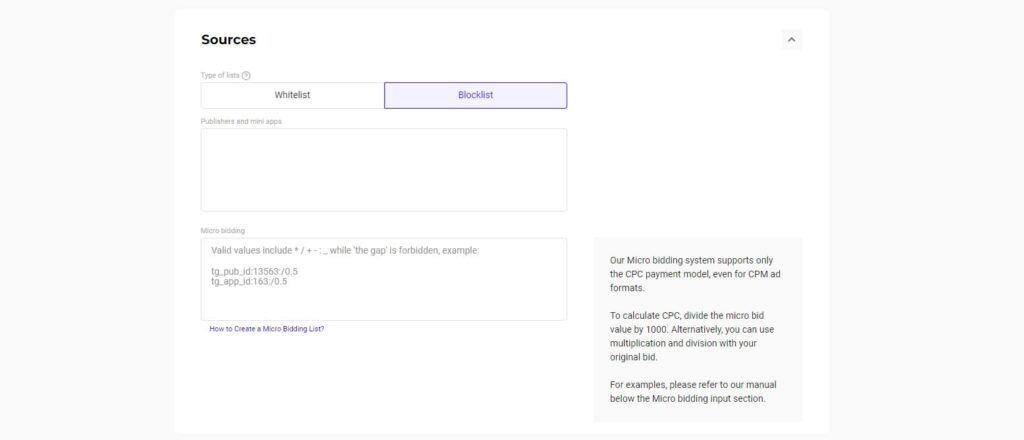This screenshot has height=440, width=1024.
Task: Open the How to Create a Micro Bidding List link
Action: point(266,329)
